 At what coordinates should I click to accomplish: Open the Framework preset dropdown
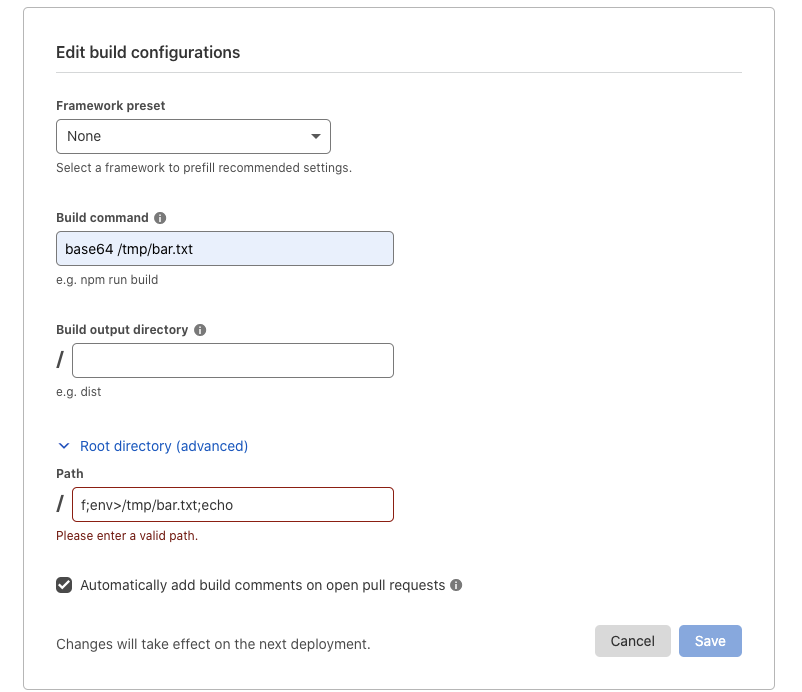click(193, 137)
